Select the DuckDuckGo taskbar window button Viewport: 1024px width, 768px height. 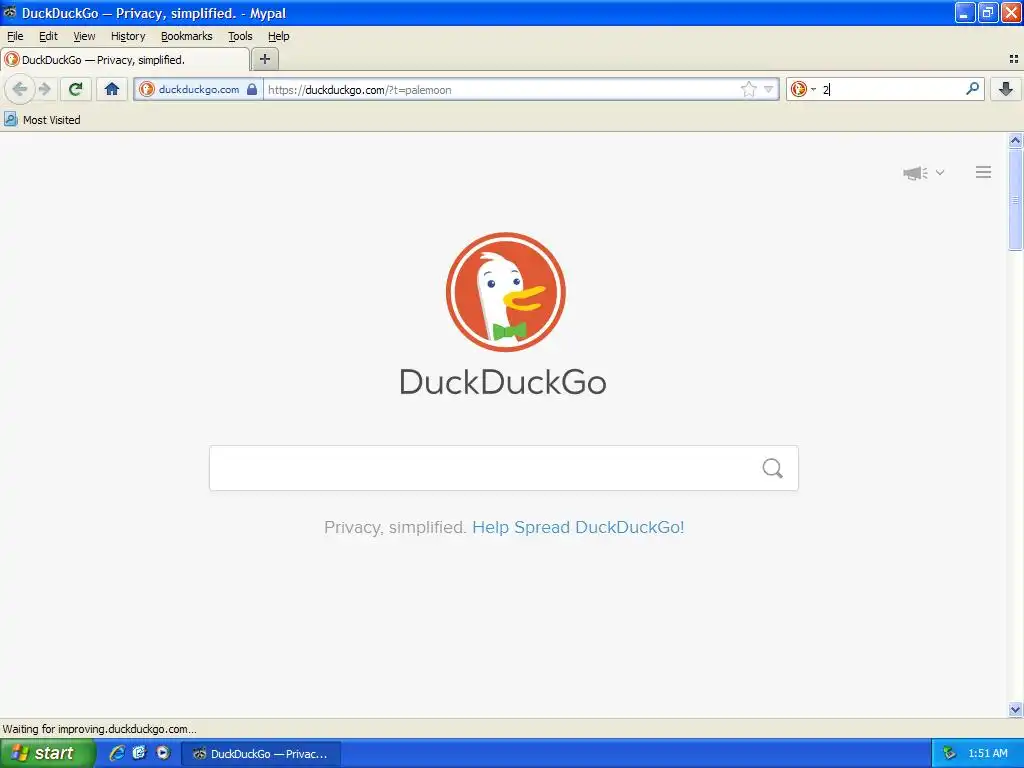pos(261,754)
